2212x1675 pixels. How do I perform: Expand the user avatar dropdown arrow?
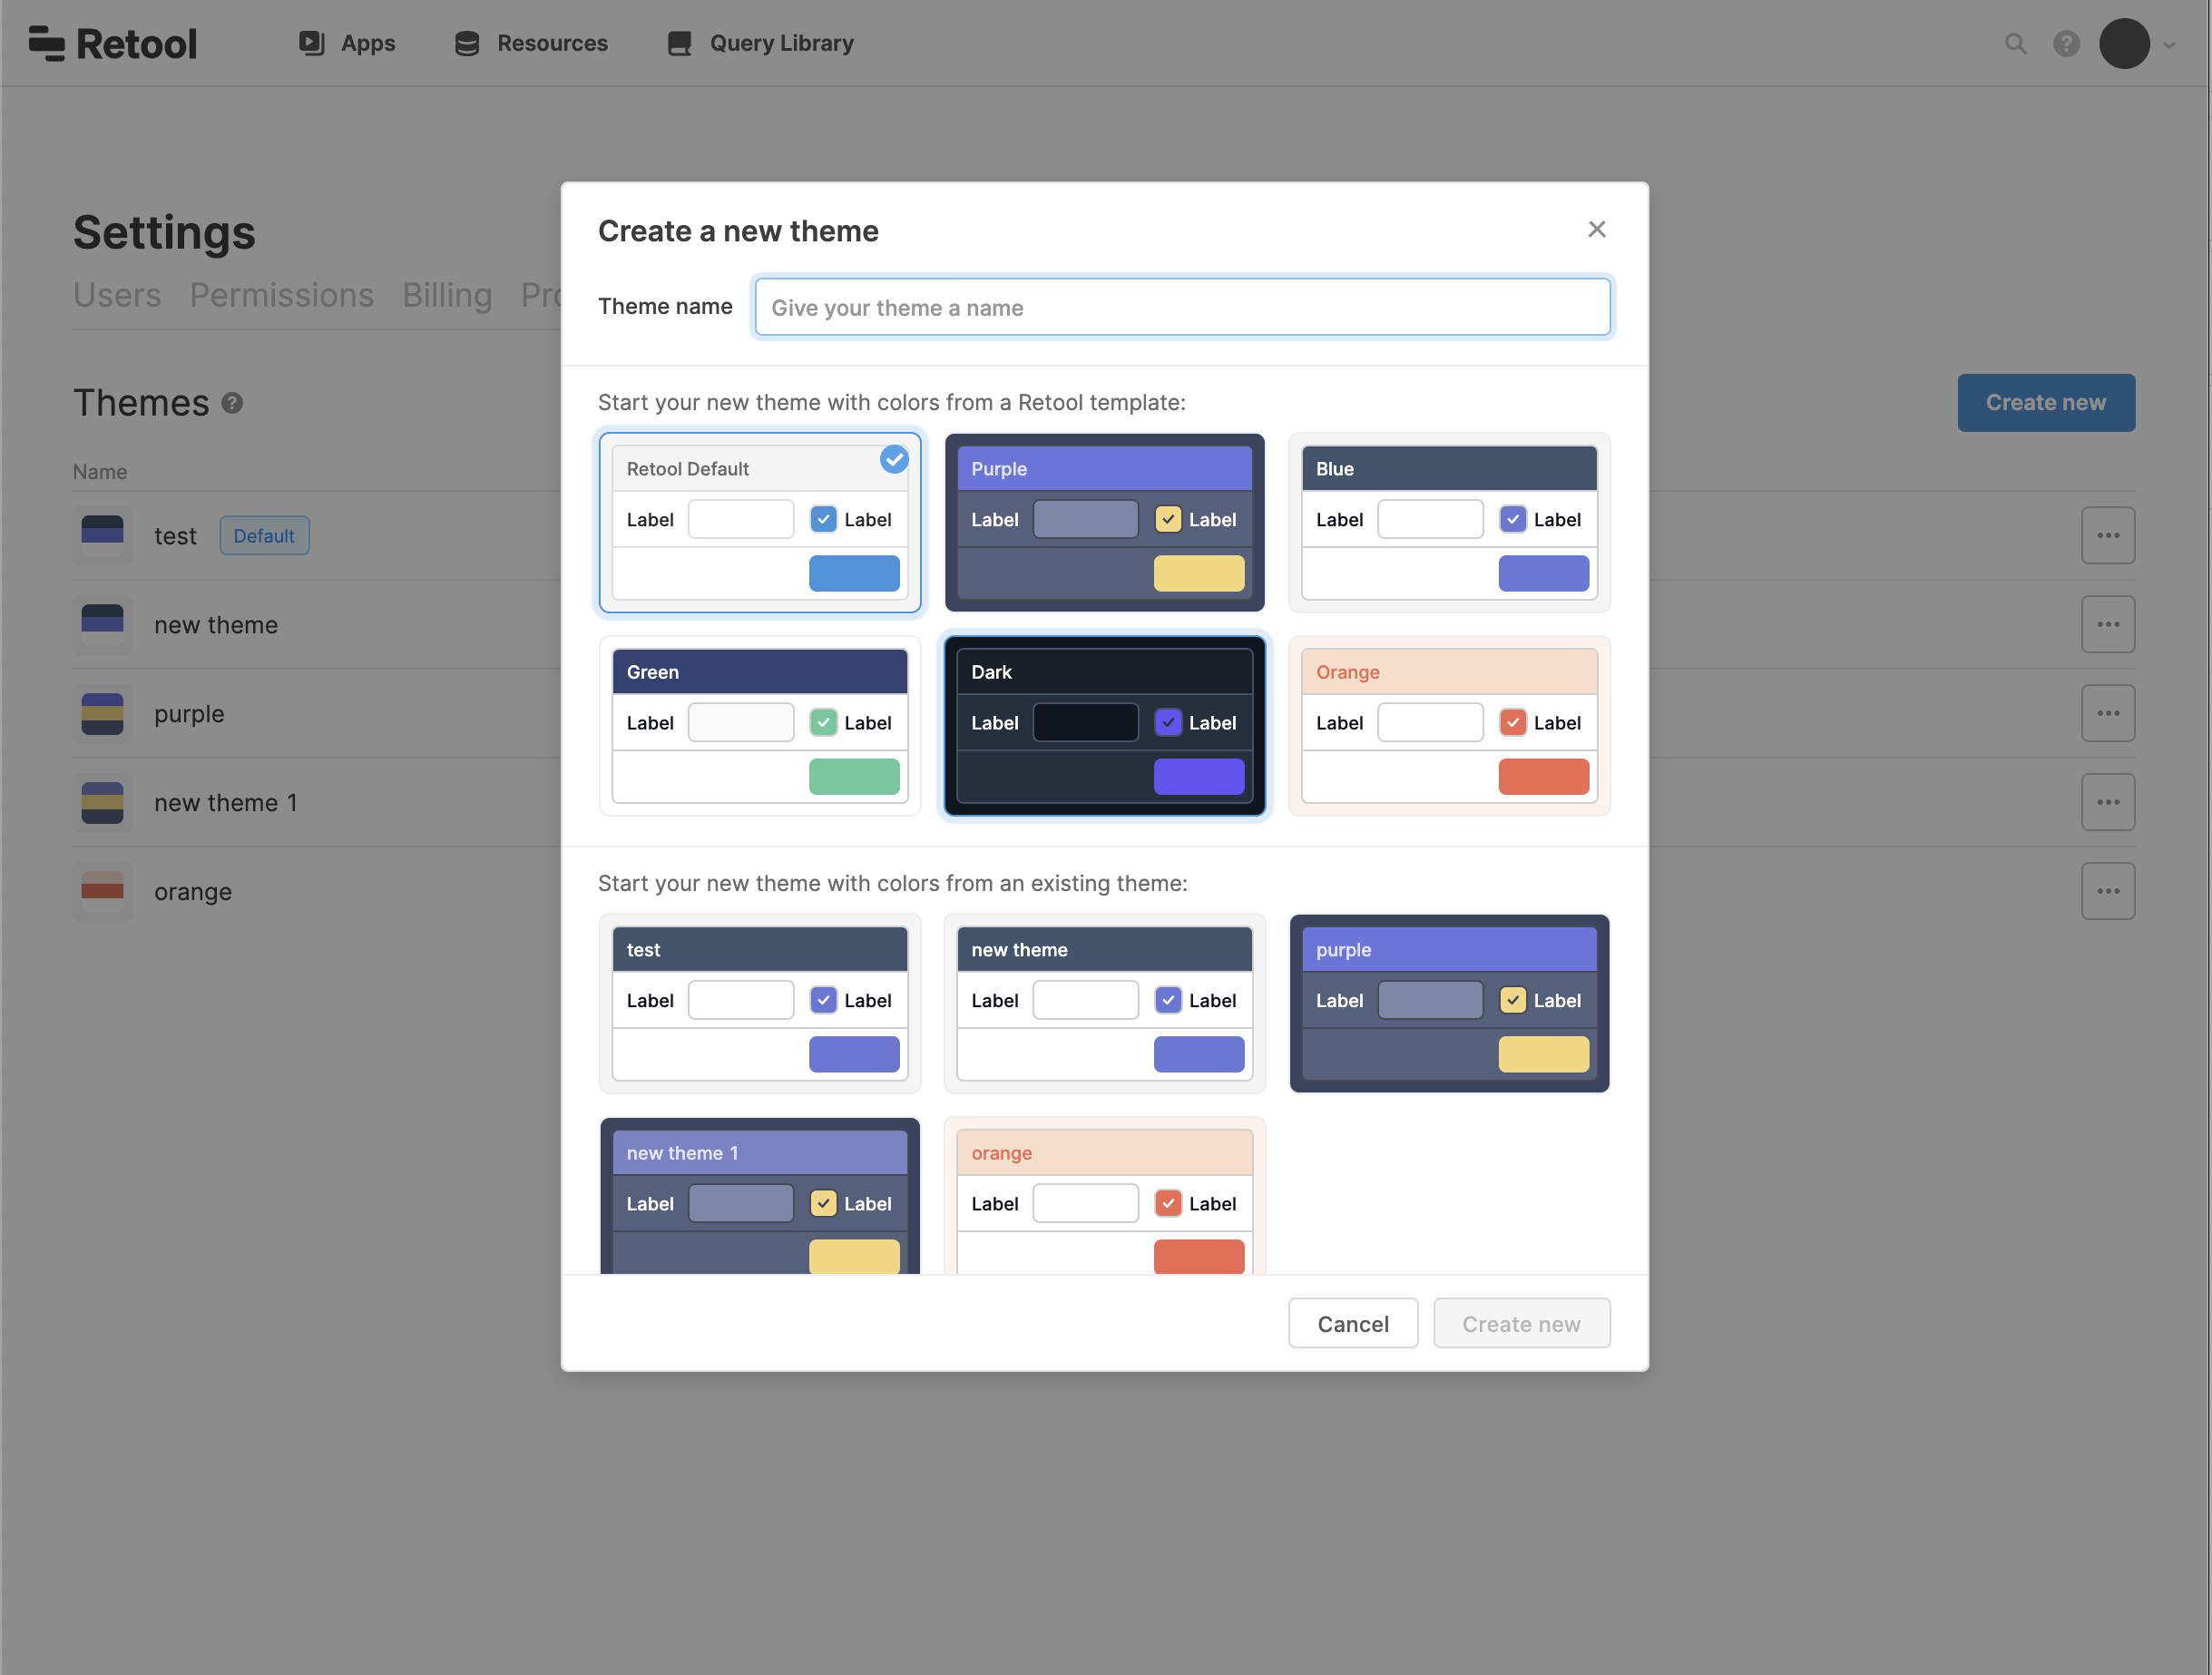(2169, 44)
